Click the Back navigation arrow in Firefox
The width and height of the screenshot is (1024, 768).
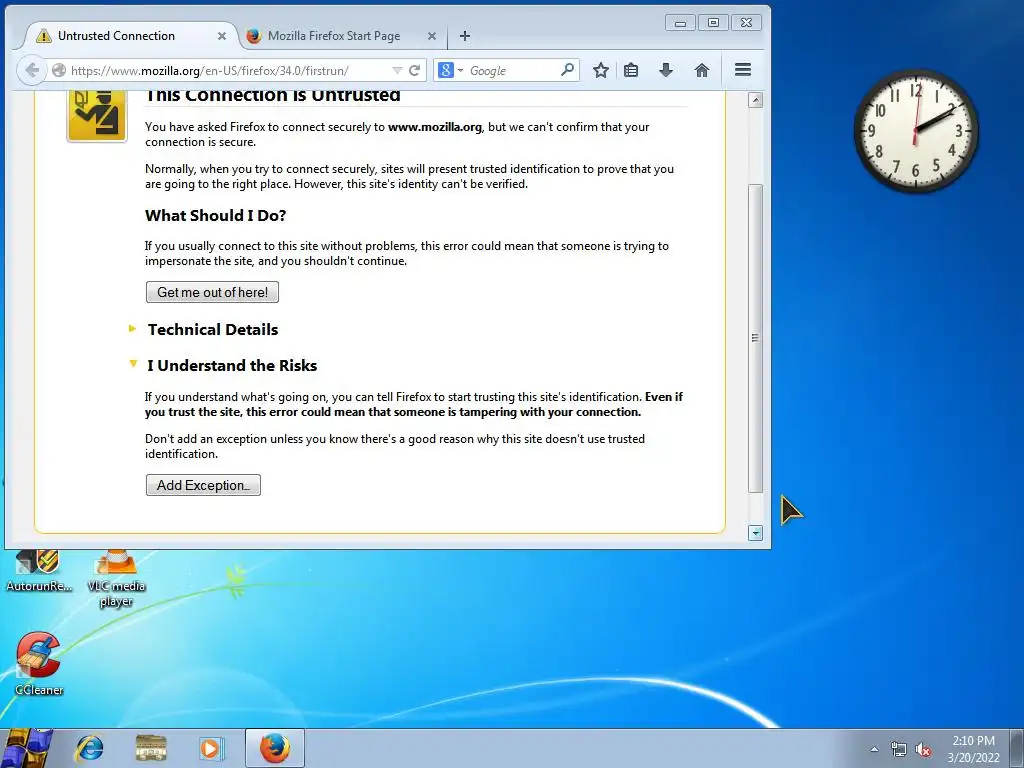pyautogui.click(x=31, y=71)
